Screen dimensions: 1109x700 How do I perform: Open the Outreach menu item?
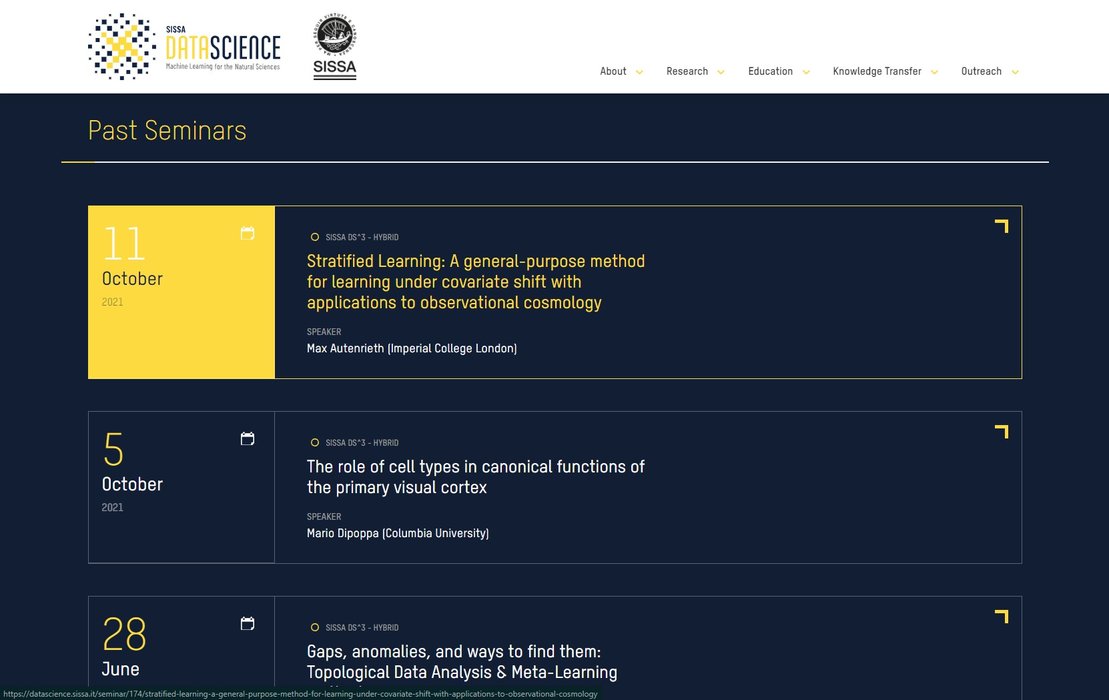click(981, 72)
